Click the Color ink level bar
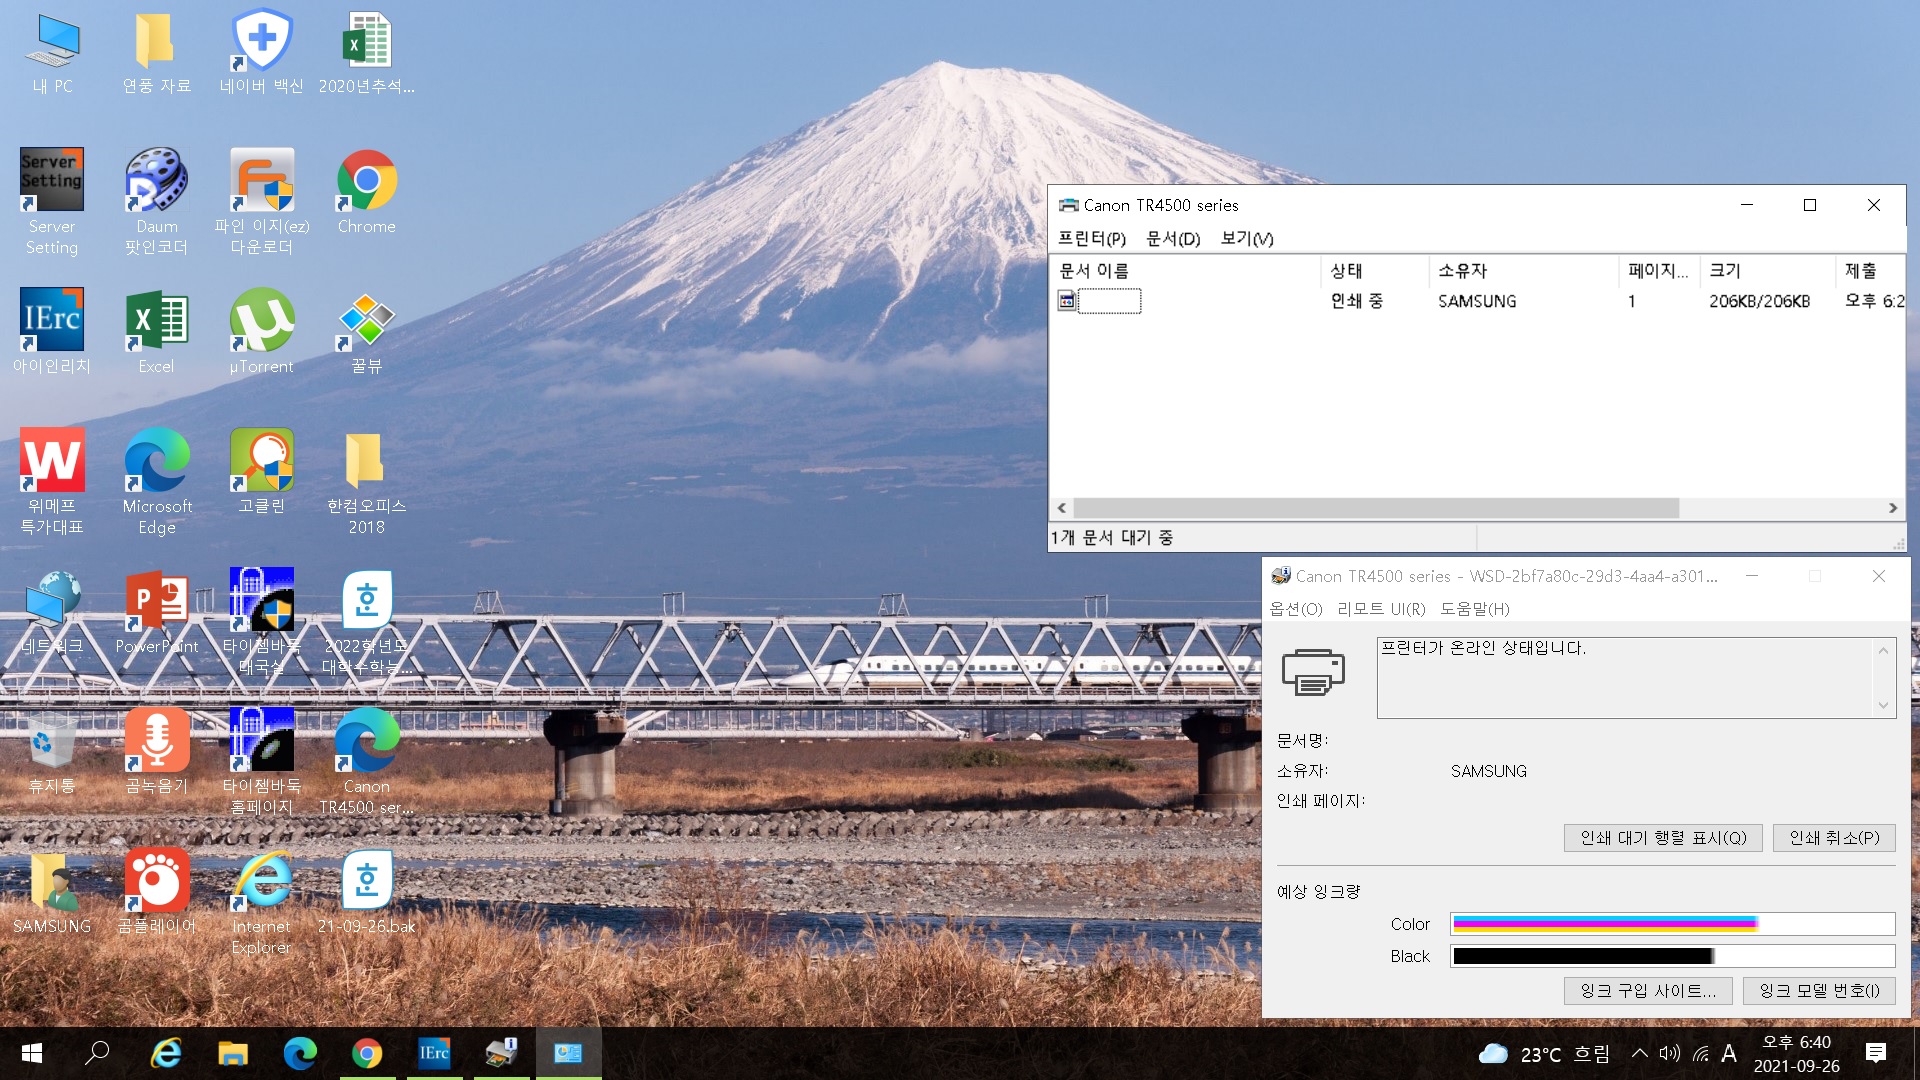The image size is (1920, 1080). pyautogui.click(x=1671, y=924)
